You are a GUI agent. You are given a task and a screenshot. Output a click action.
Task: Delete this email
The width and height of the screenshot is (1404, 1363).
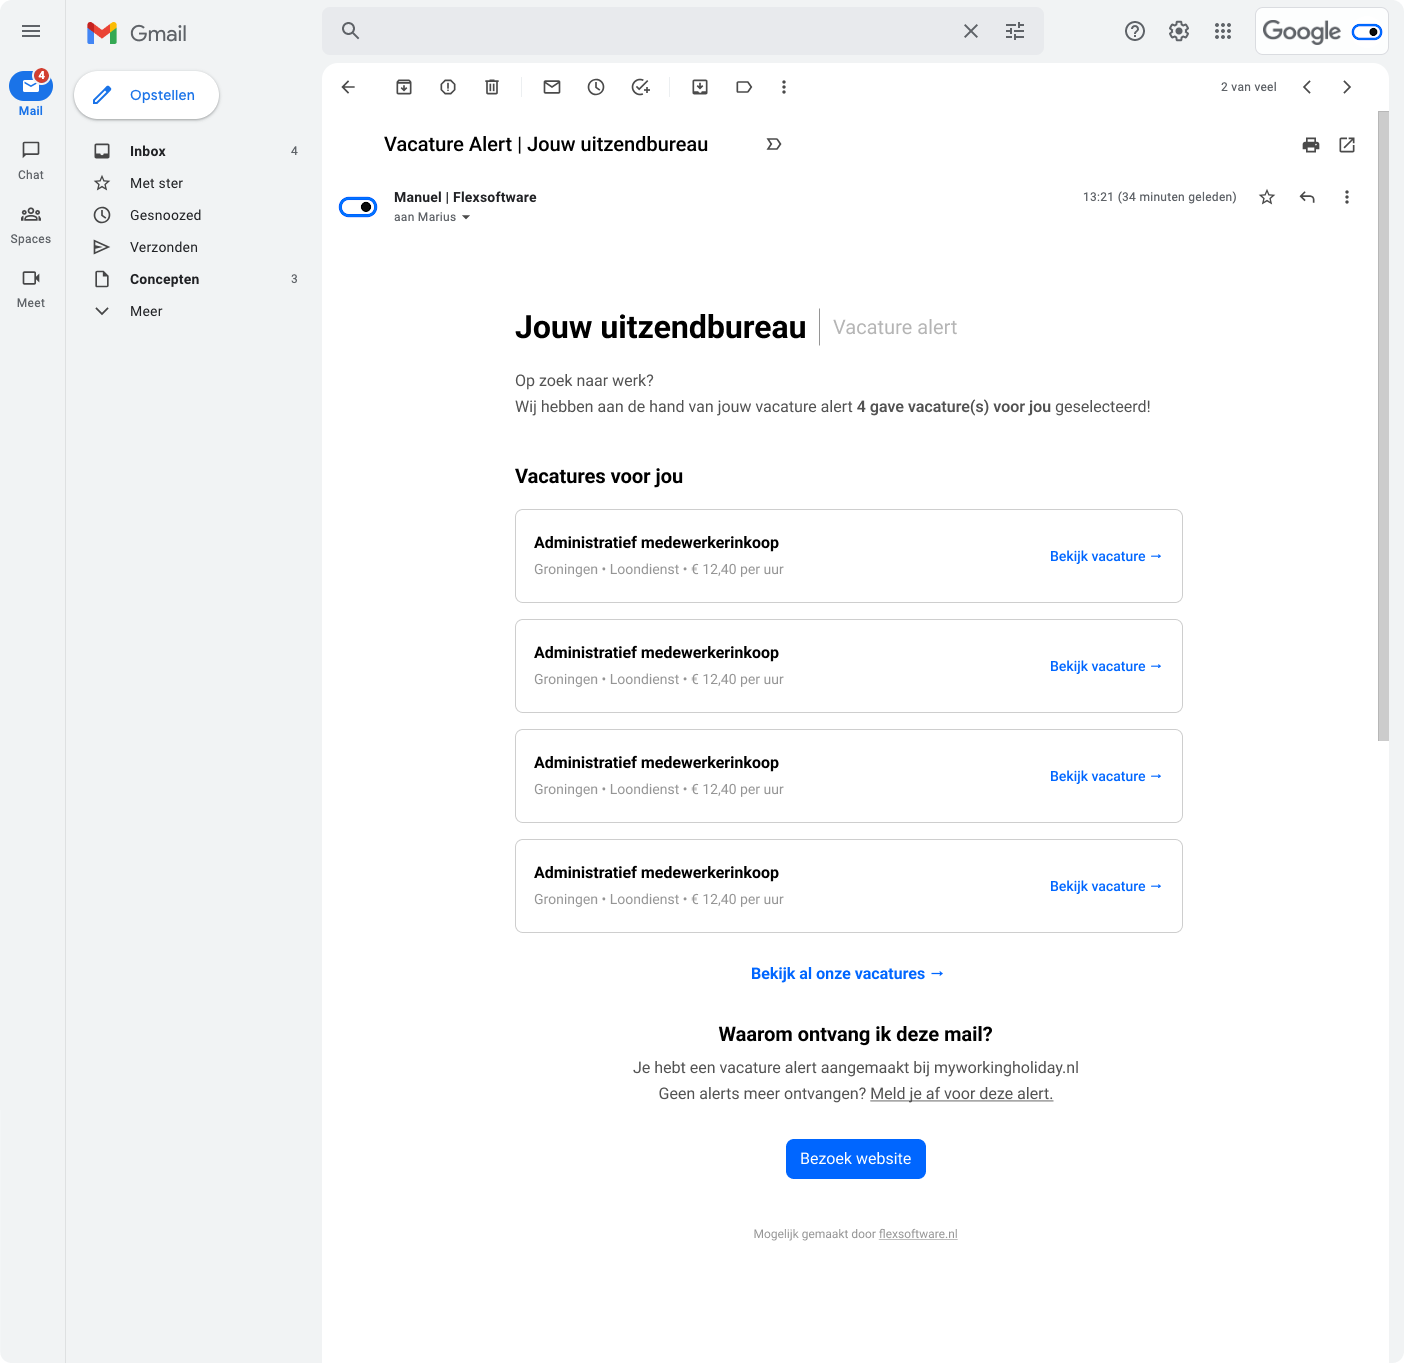[x=491, y=87]
